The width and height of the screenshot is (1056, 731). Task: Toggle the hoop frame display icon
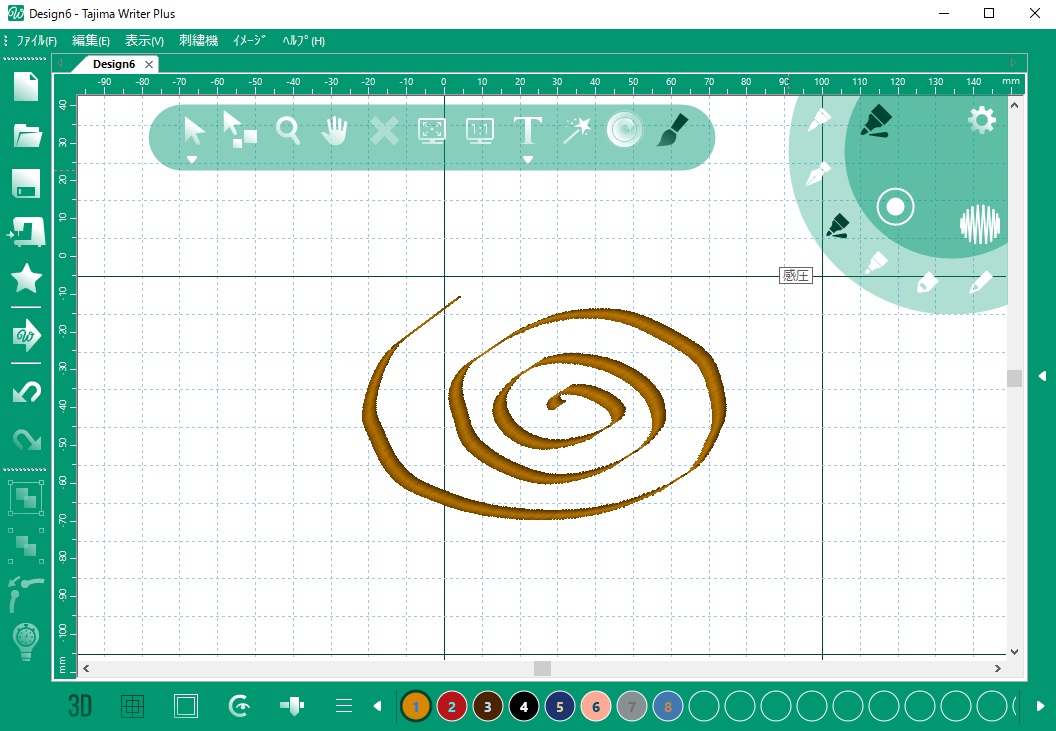tap(185, 706)
